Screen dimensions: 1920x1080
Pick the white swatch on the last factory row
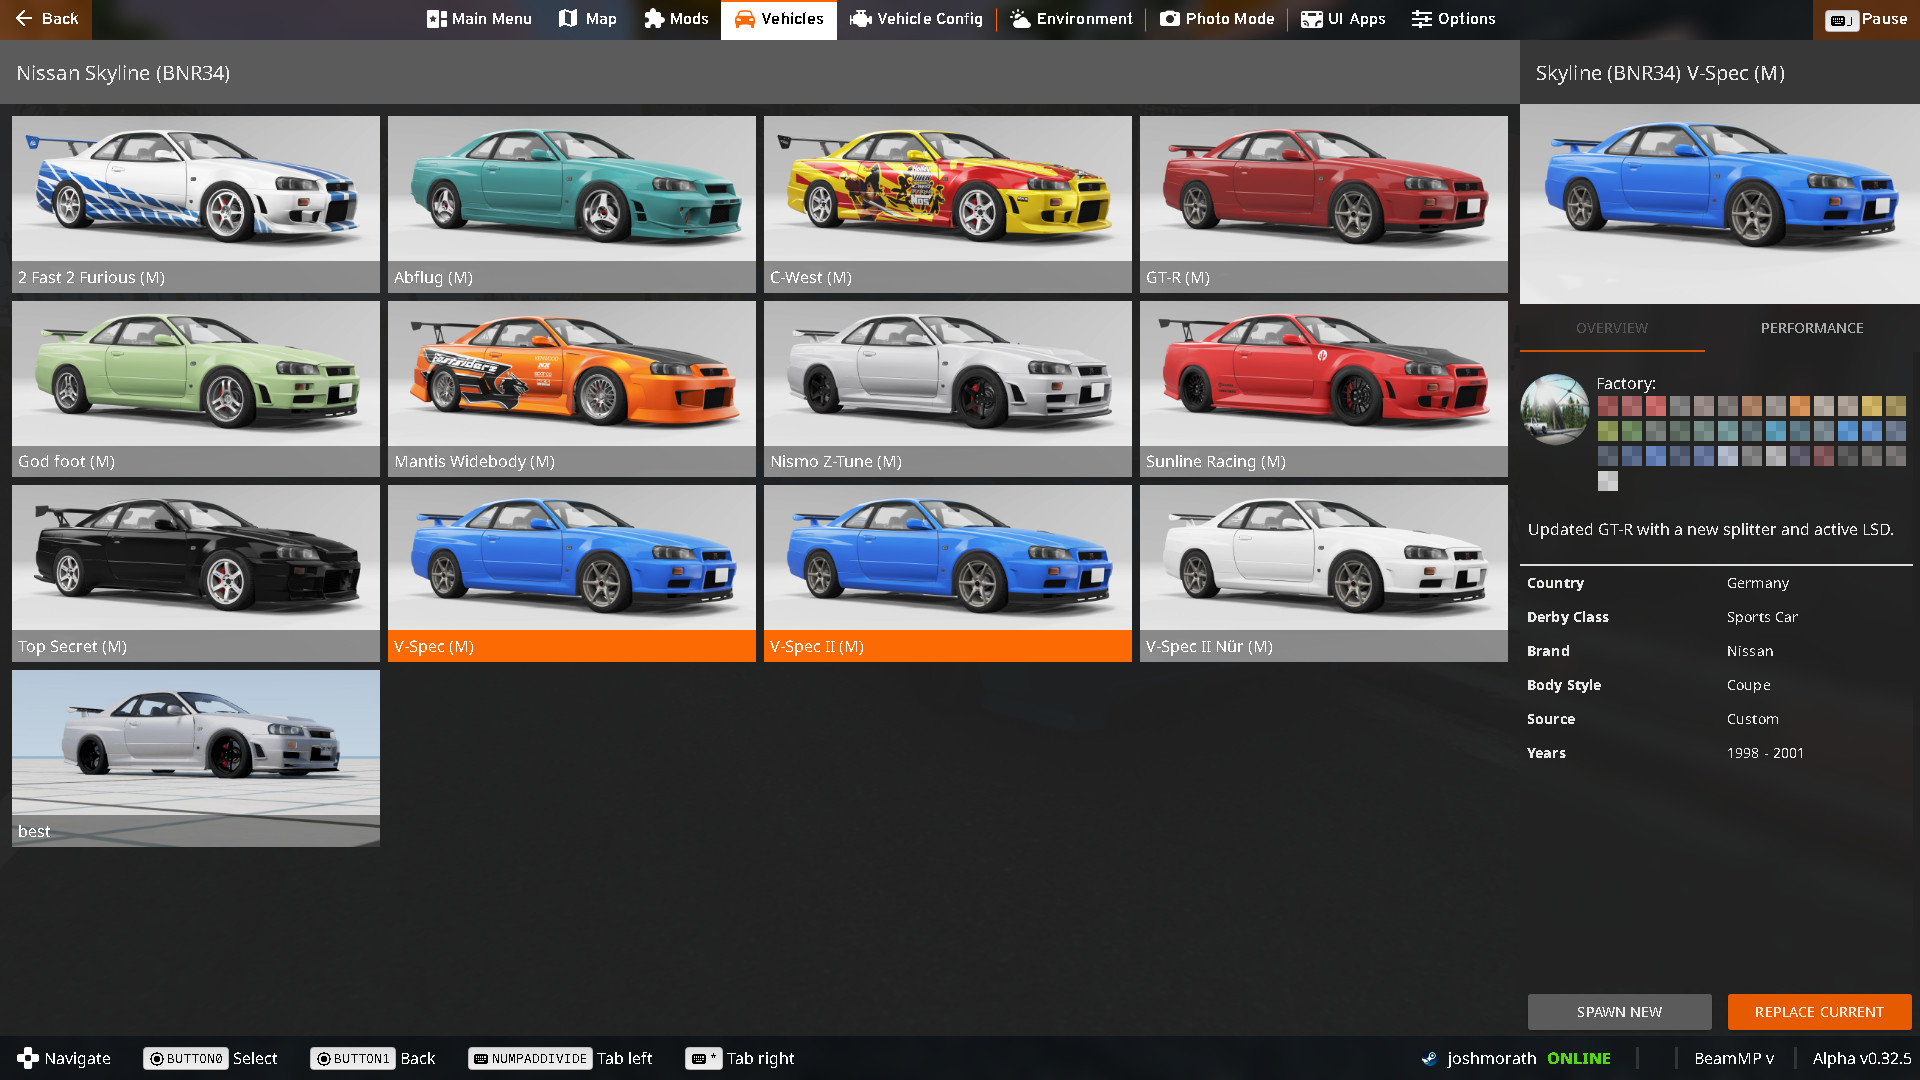(x=1608, y=481)
